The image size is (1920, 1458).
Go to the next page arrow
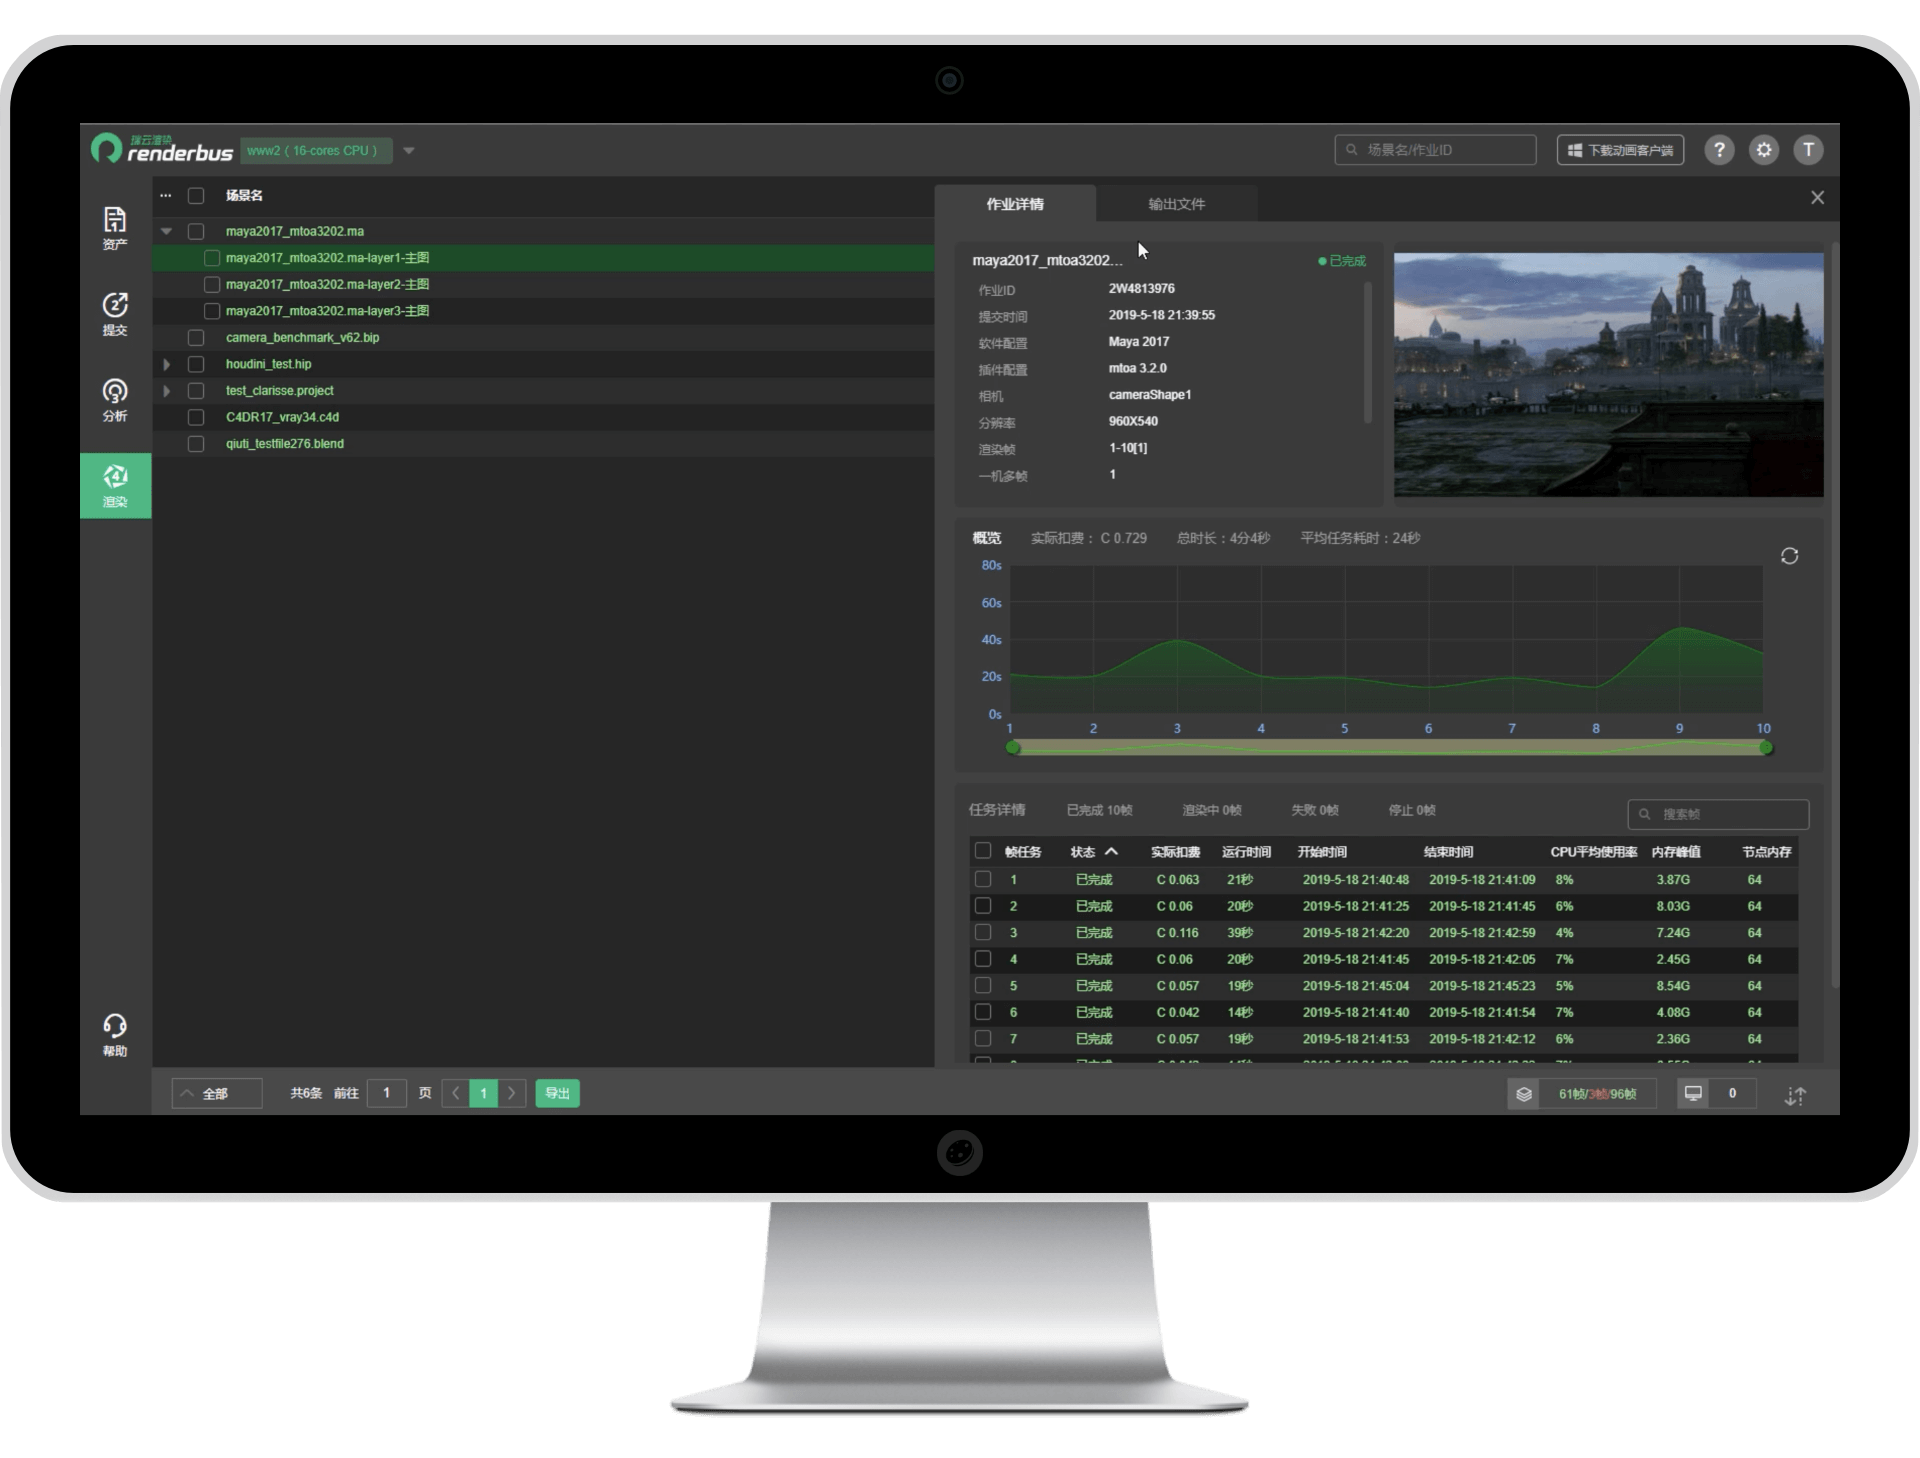(512, 1093)
